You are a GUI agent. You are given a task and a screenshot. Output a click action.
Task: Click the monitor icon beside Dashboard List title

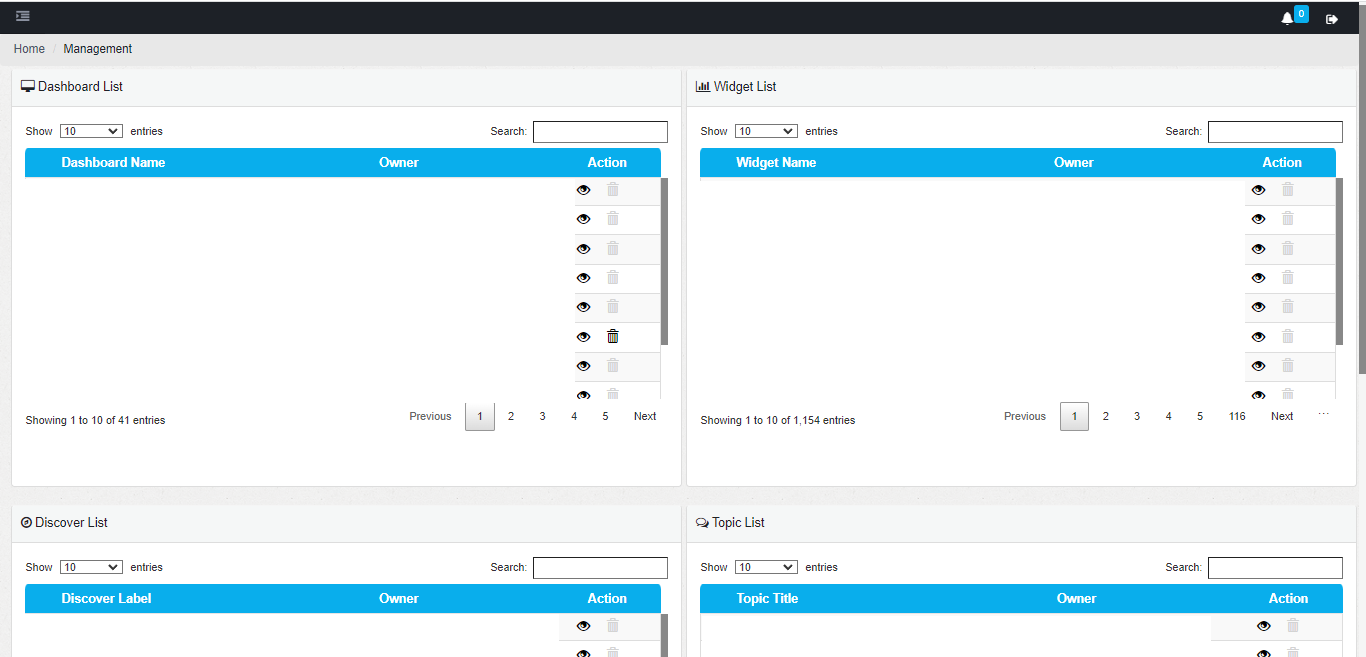pos(28,87)
